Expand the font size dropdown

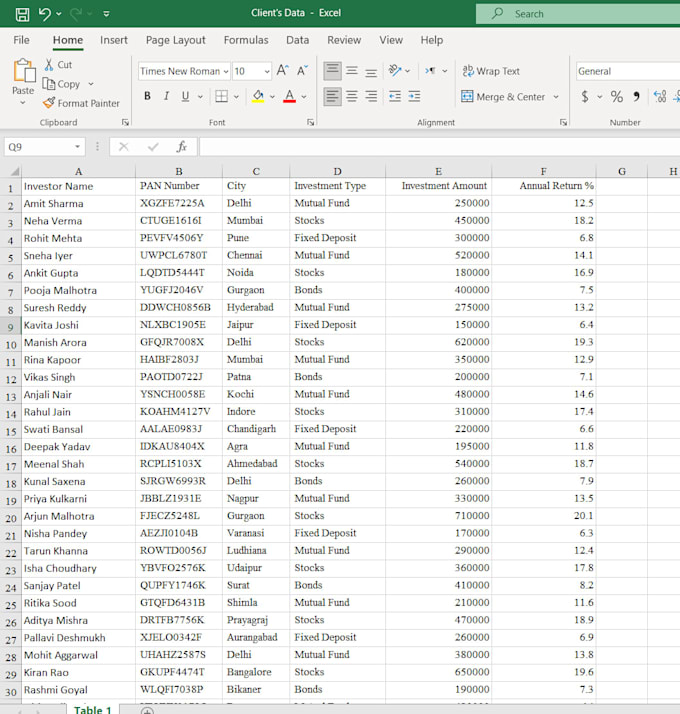[267, 71]
